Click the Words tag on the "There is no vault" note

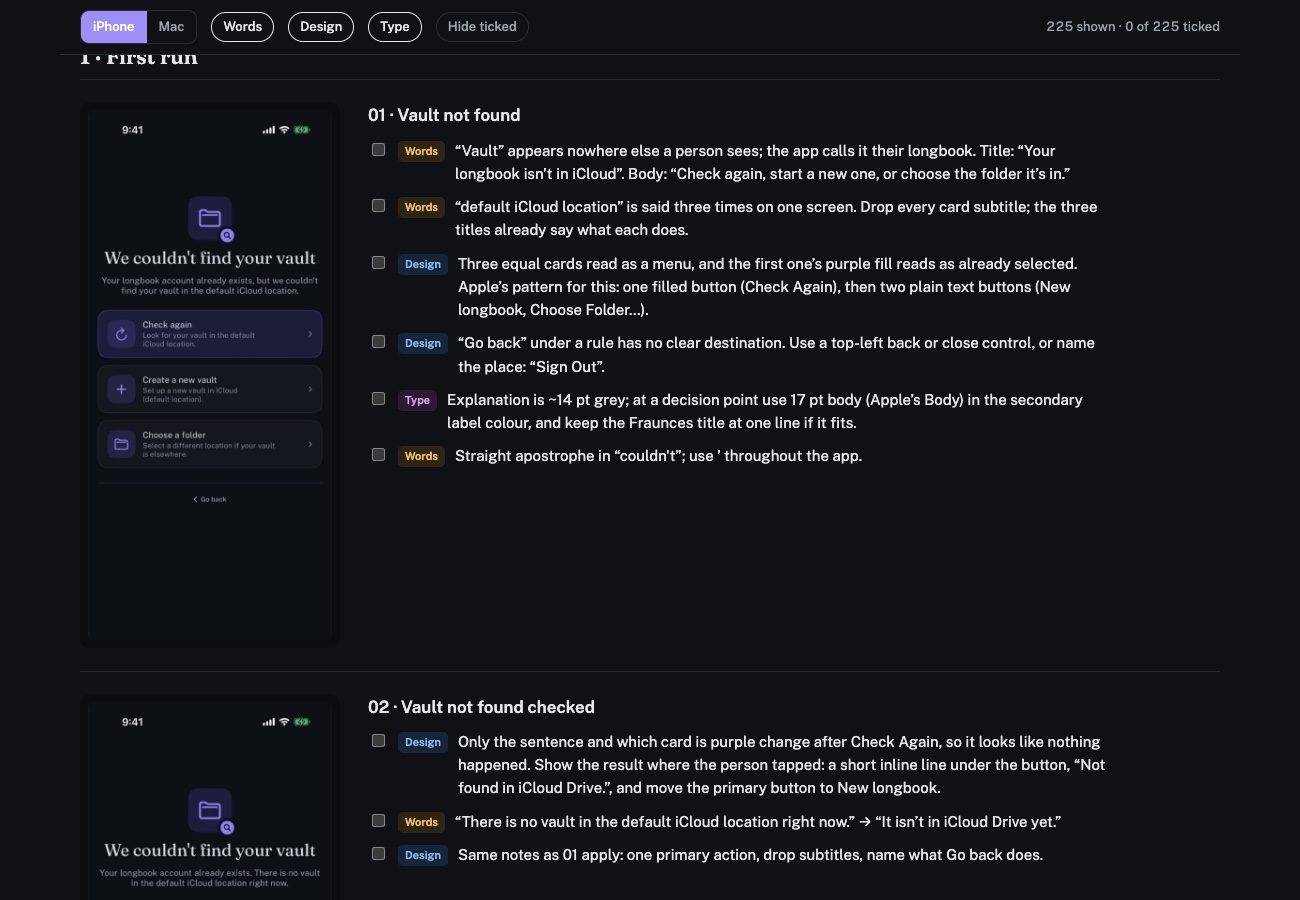click(421, 823)
